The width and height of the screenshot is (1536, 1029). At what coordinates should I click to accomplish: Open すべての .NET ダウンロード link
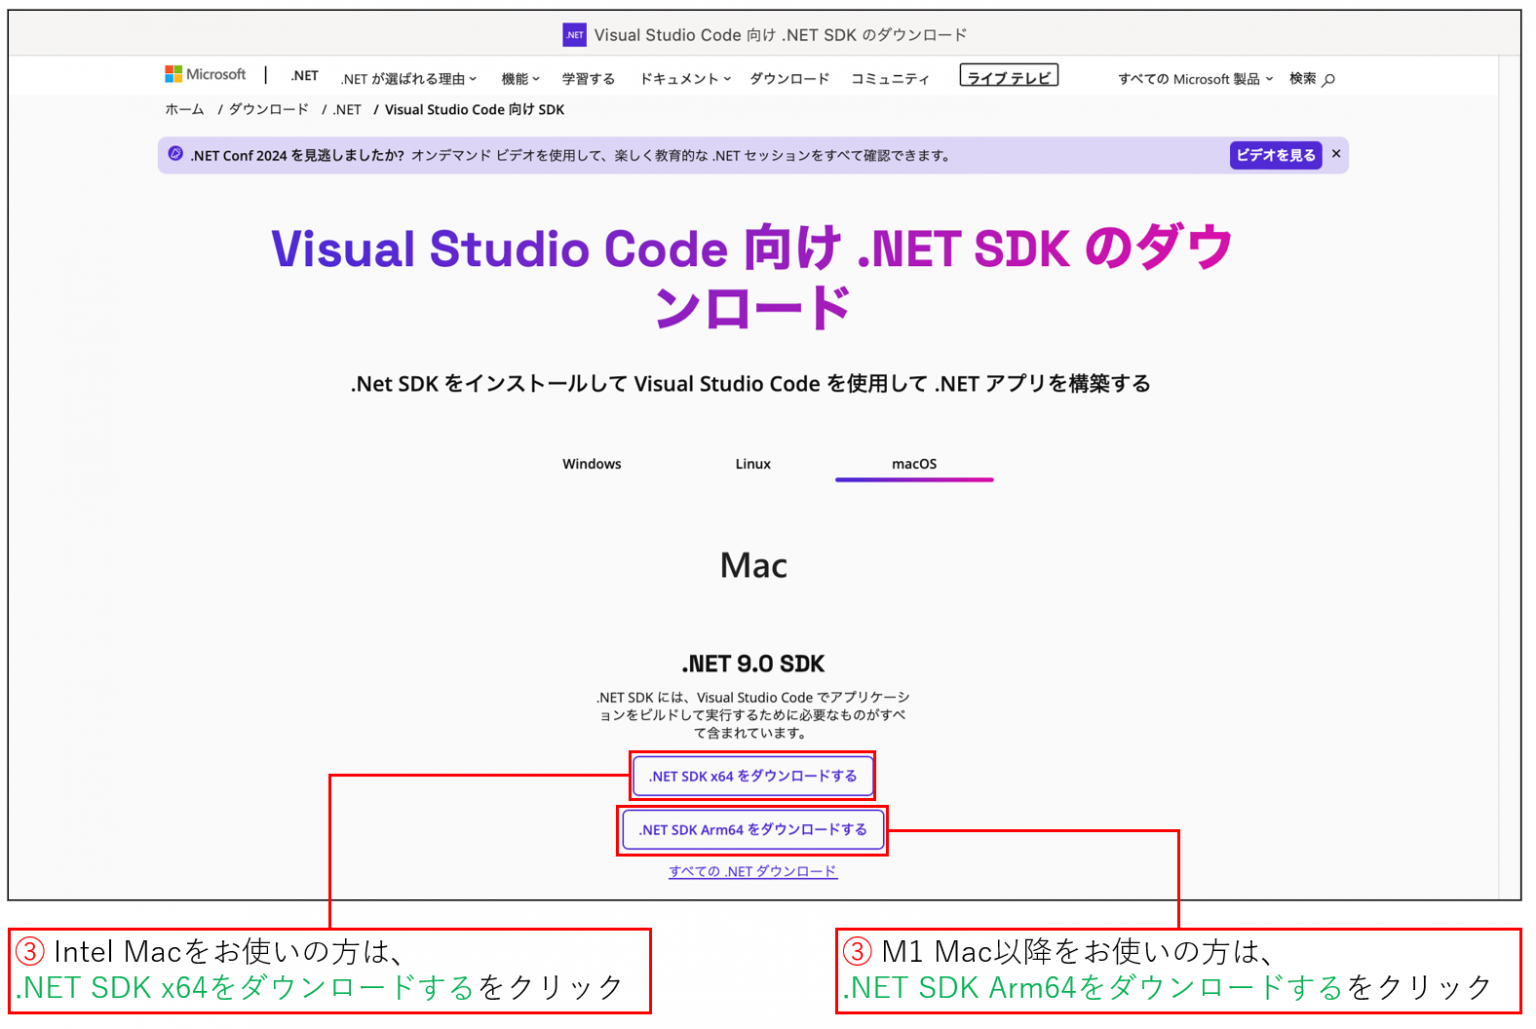(x=752, y=871)
